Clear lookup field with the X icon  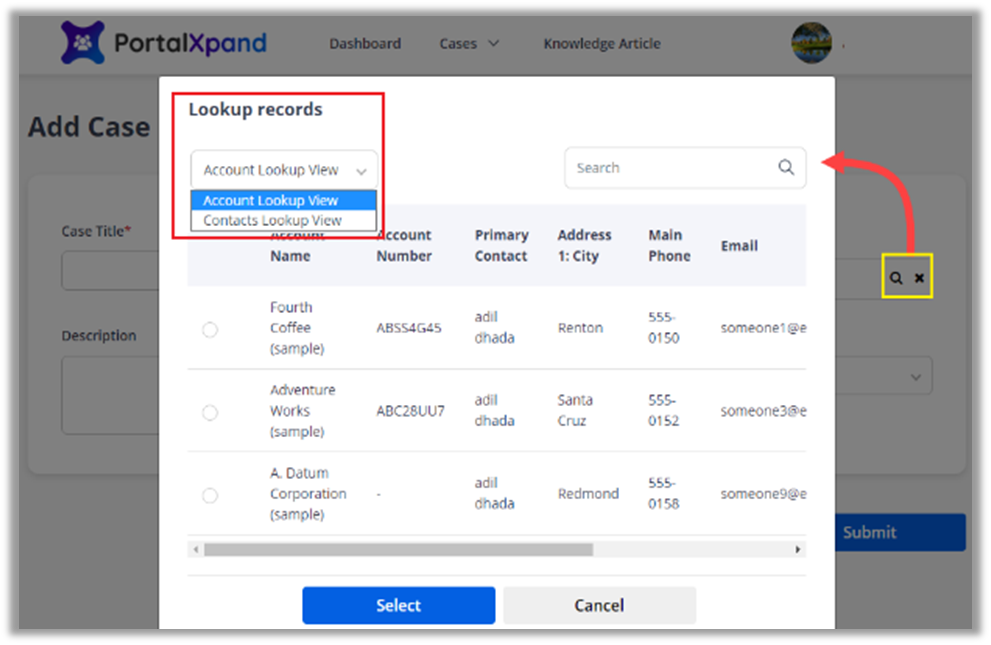(x=919, y=278)
